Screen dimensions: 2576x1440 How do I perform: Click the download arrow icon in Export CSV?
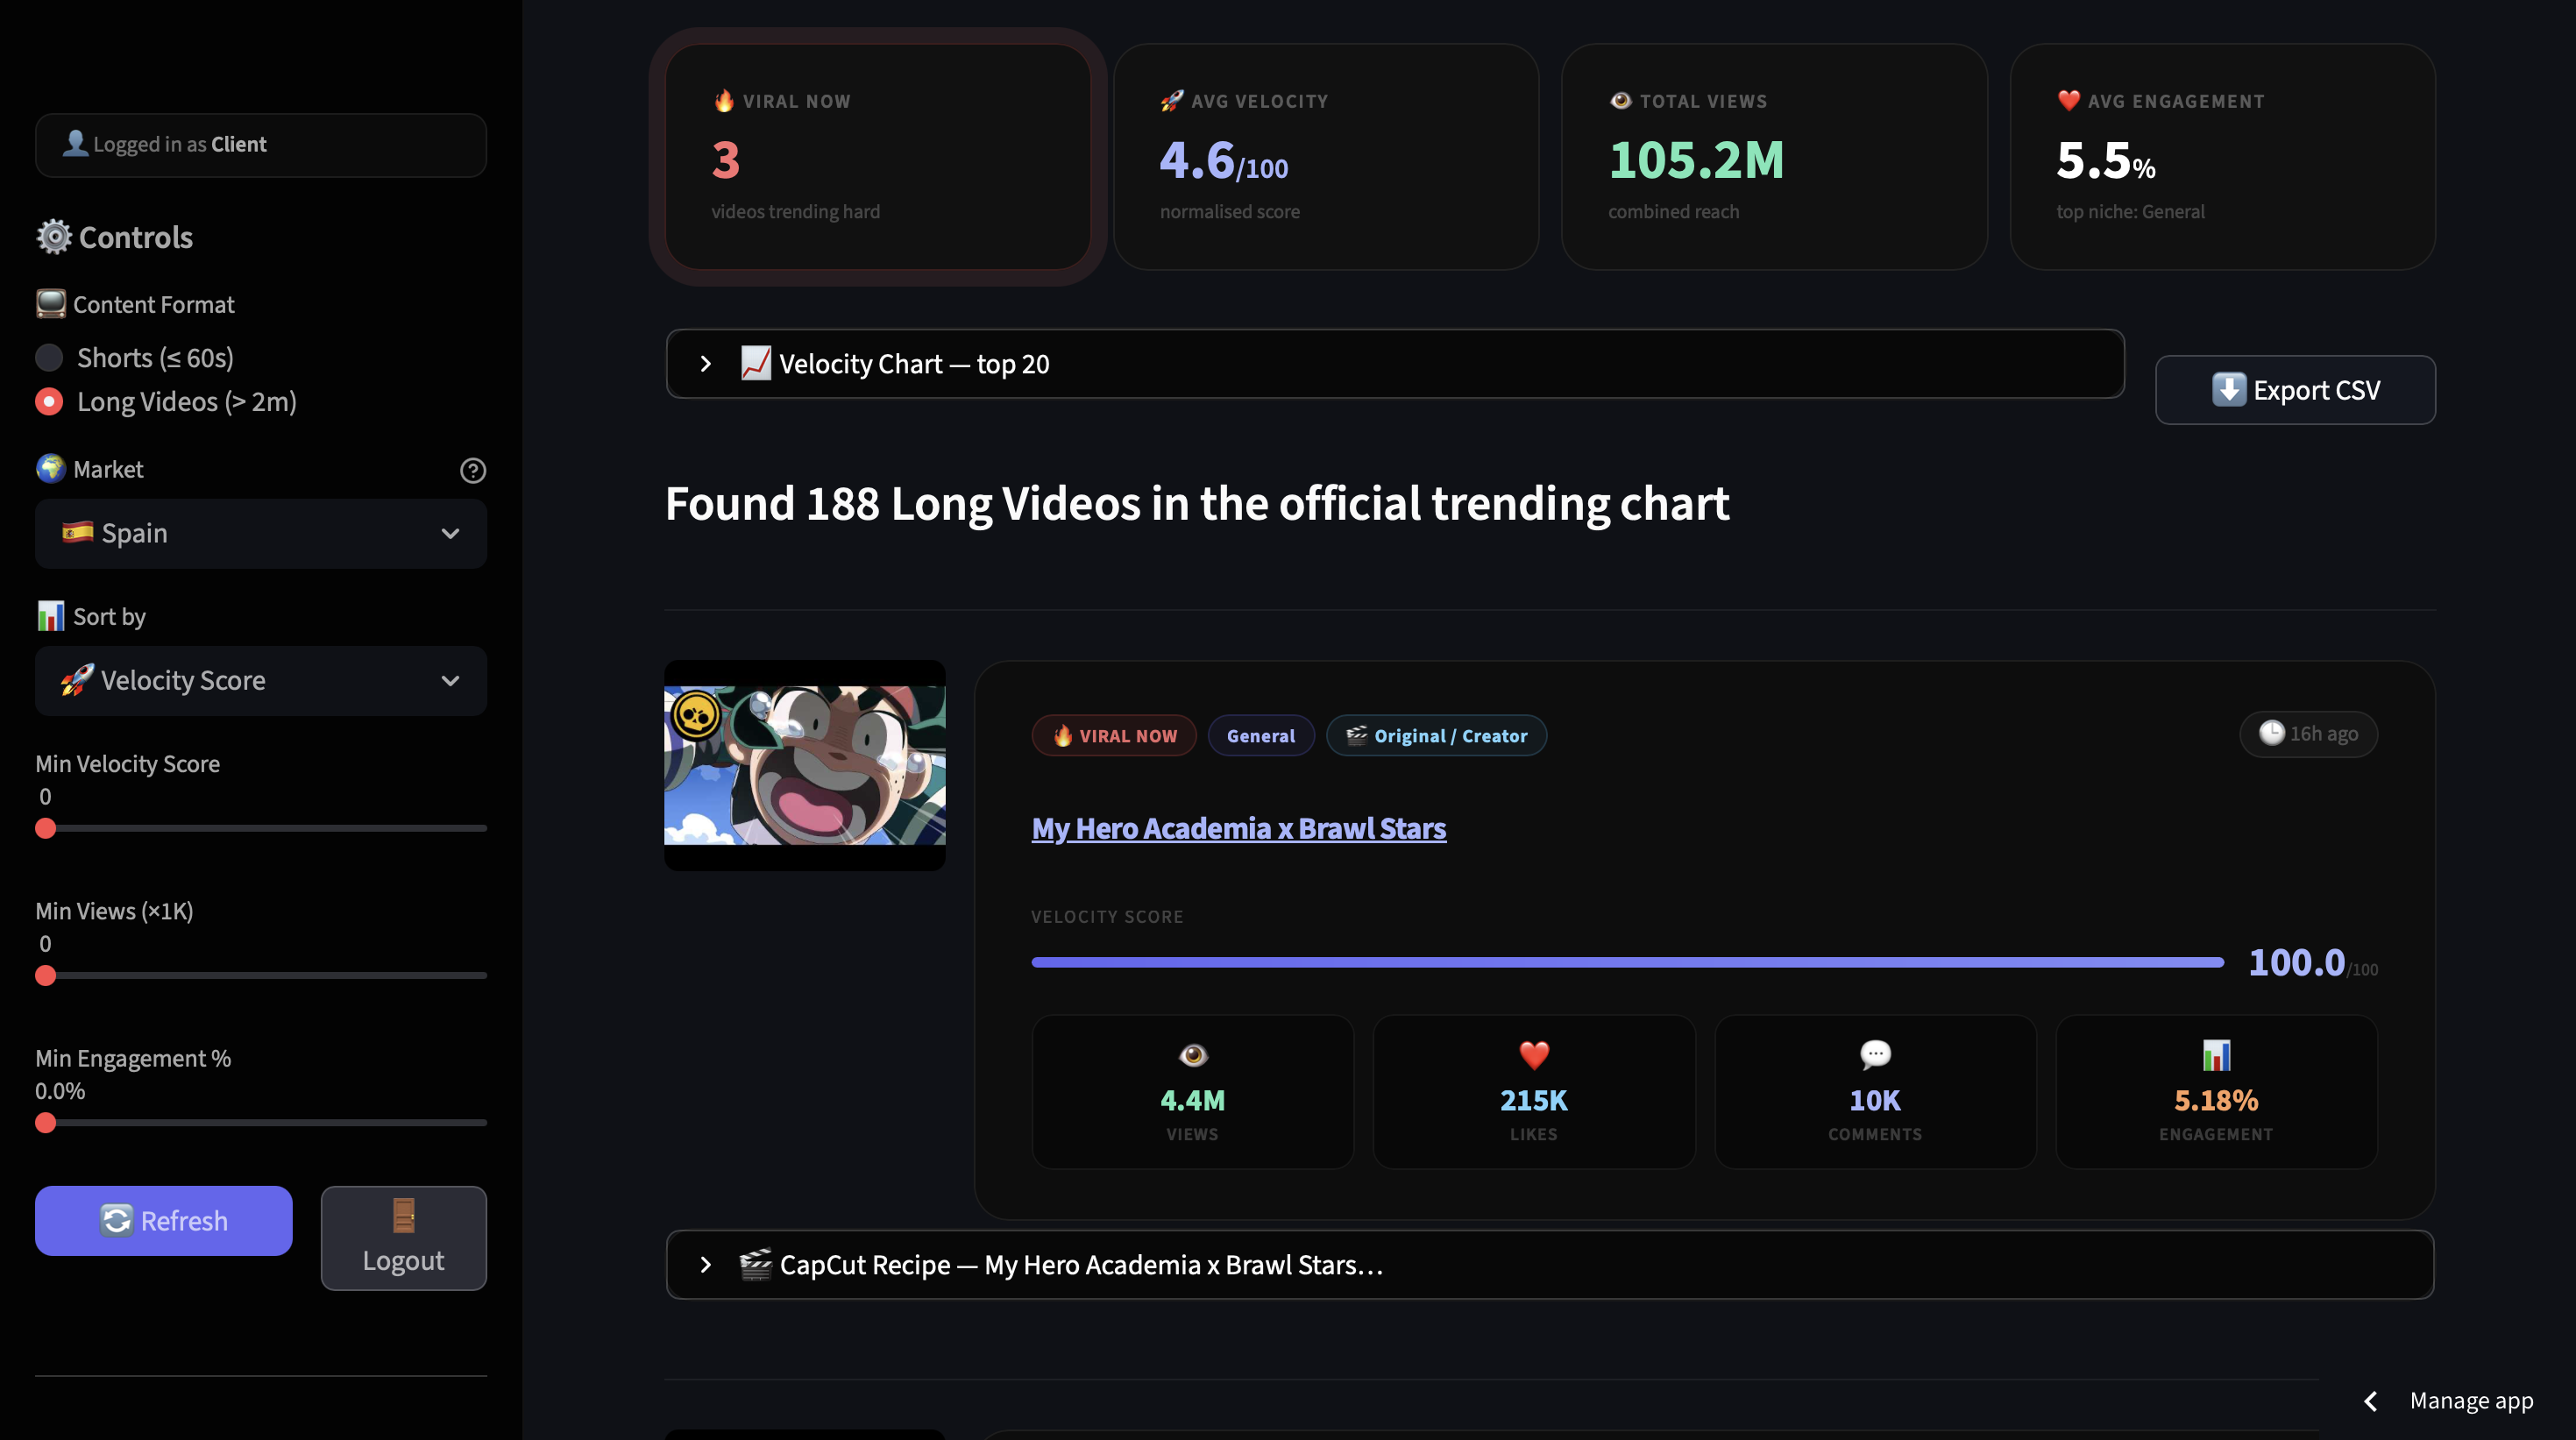(x=2228, y=389)
